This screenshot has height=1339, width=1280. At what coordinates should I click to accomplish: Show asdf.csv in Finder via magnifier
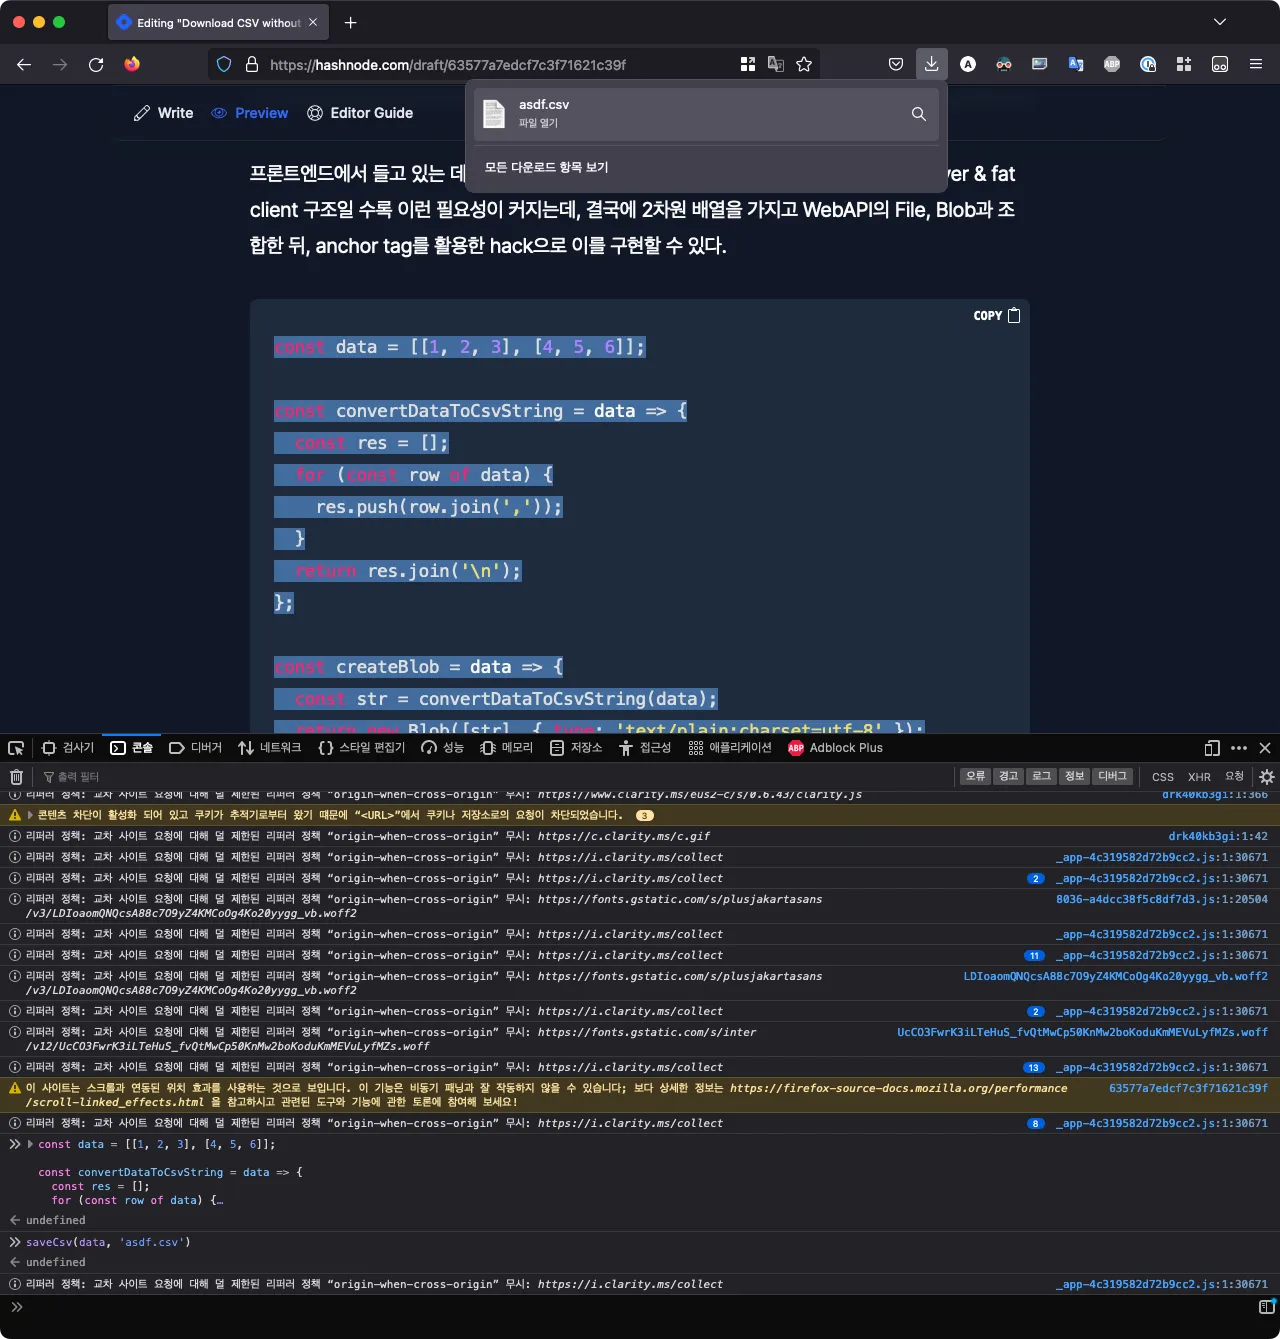[918, 114]
